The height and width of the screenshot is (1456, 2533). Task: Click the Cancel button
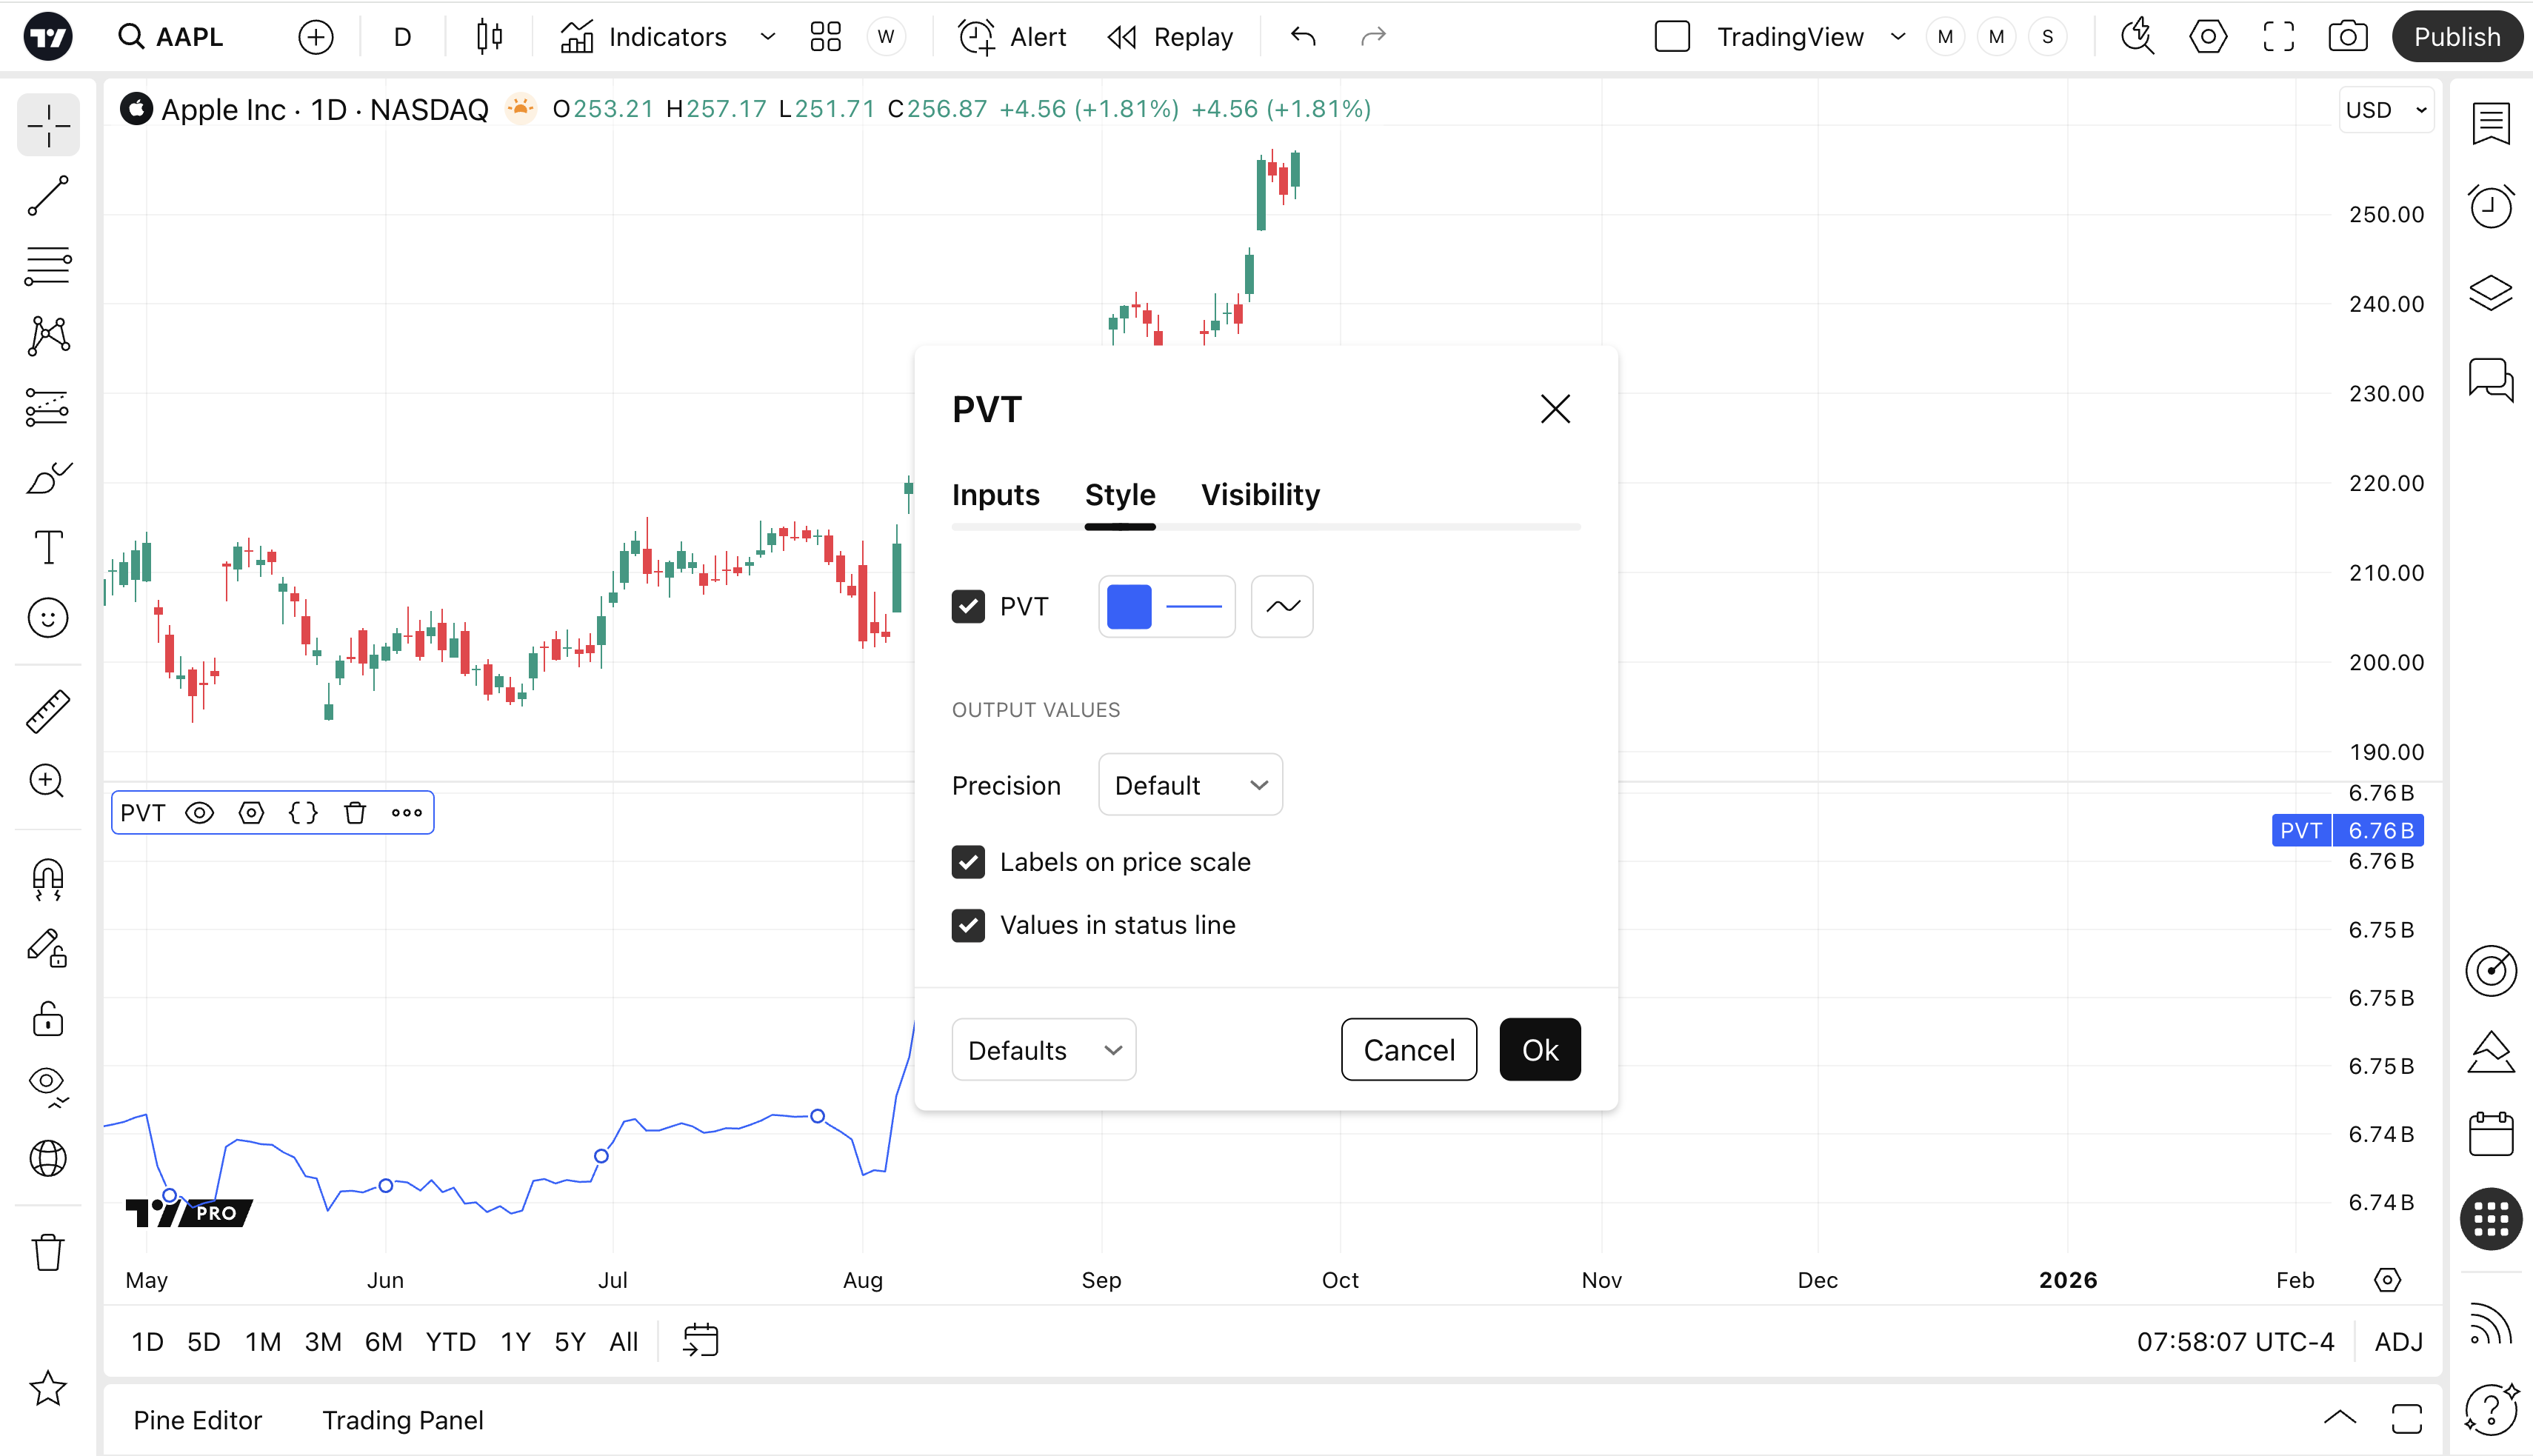(1408, 1050)
